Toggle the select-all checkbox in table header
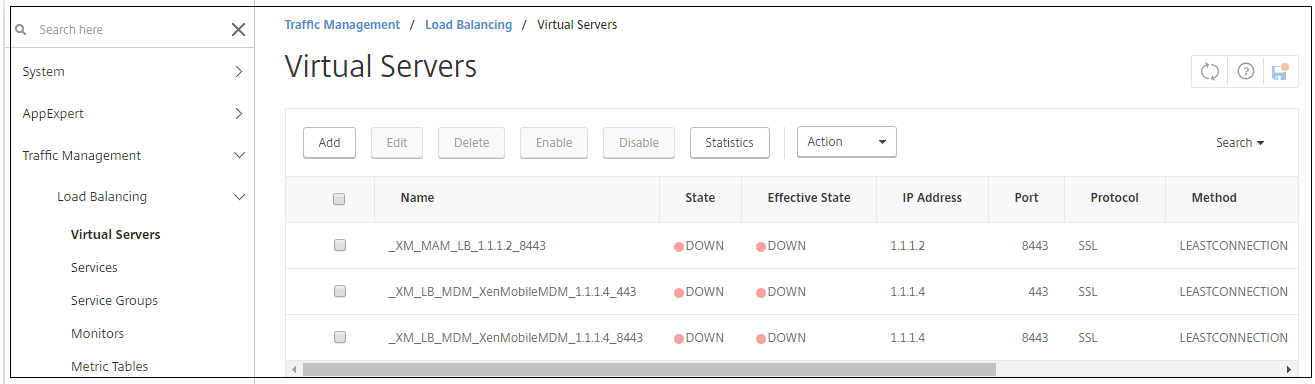1315x384 pixels. [x=339, y=199]
